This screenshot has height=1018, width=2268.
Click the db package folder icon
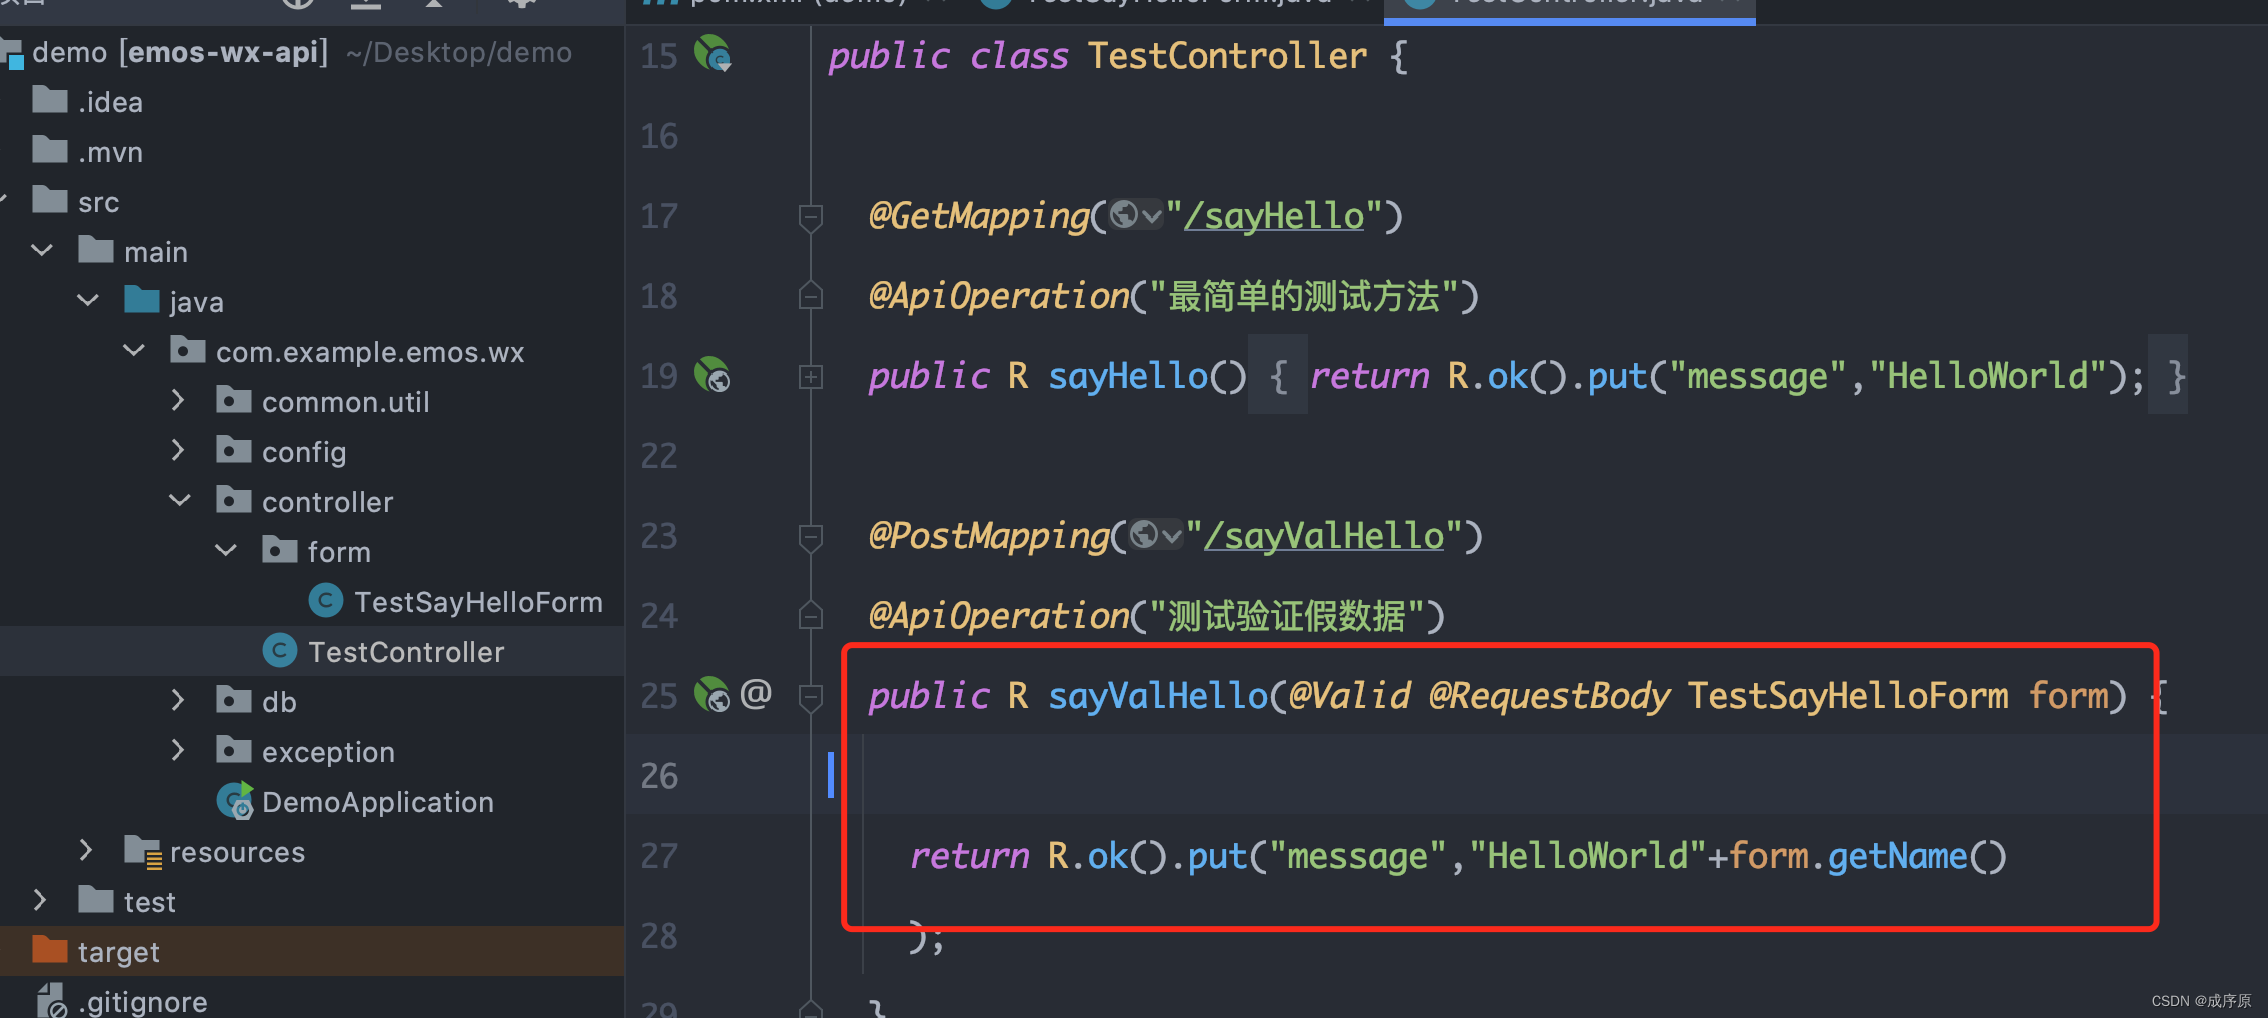tap(234, 699)
